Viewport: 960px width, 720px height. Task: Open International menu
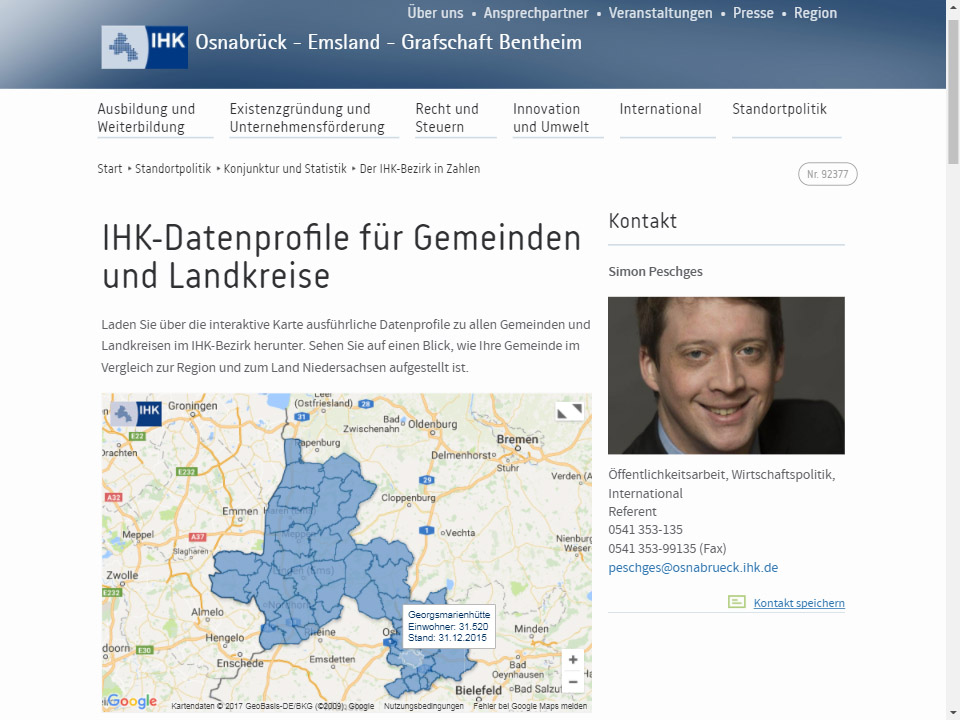click(x=667, y=118)
